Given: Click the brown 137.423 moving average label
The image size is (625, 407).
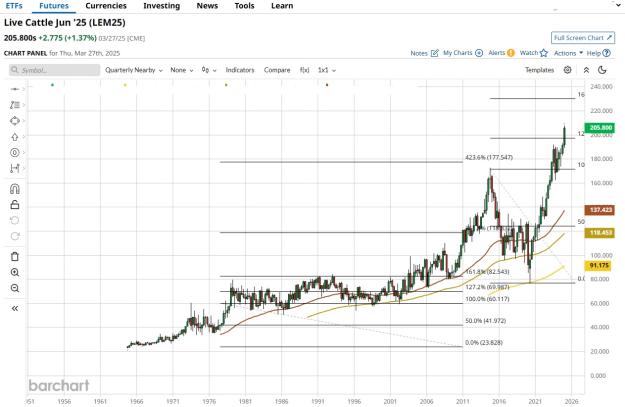Looking at the screenshot, I should pyautogui.click(x=600, y=210).
